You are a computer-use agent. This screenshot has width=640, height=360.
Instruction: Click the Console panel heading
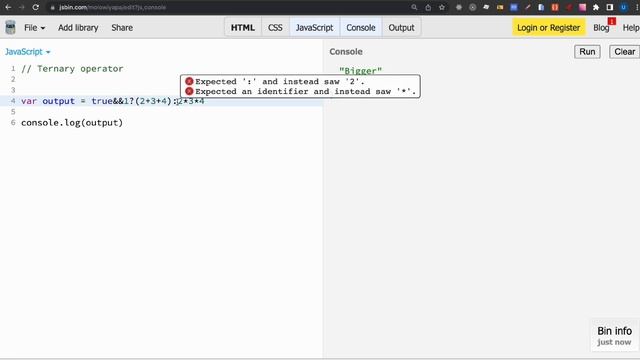click(346, 52)
